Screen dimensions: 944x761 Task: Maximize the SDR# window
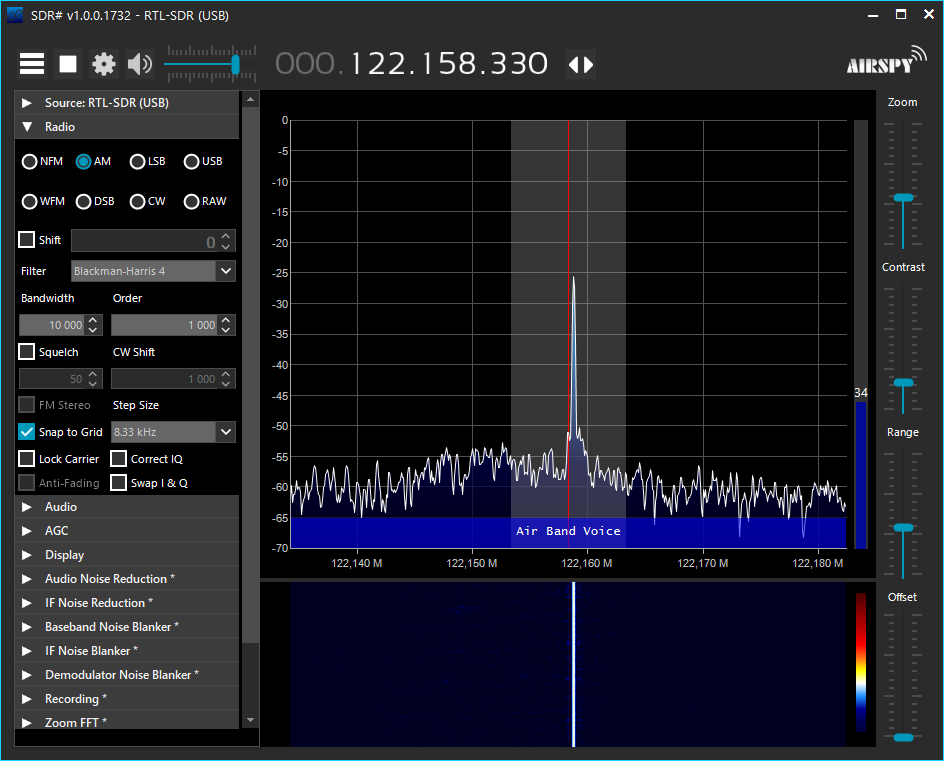[x=901, y=14]
